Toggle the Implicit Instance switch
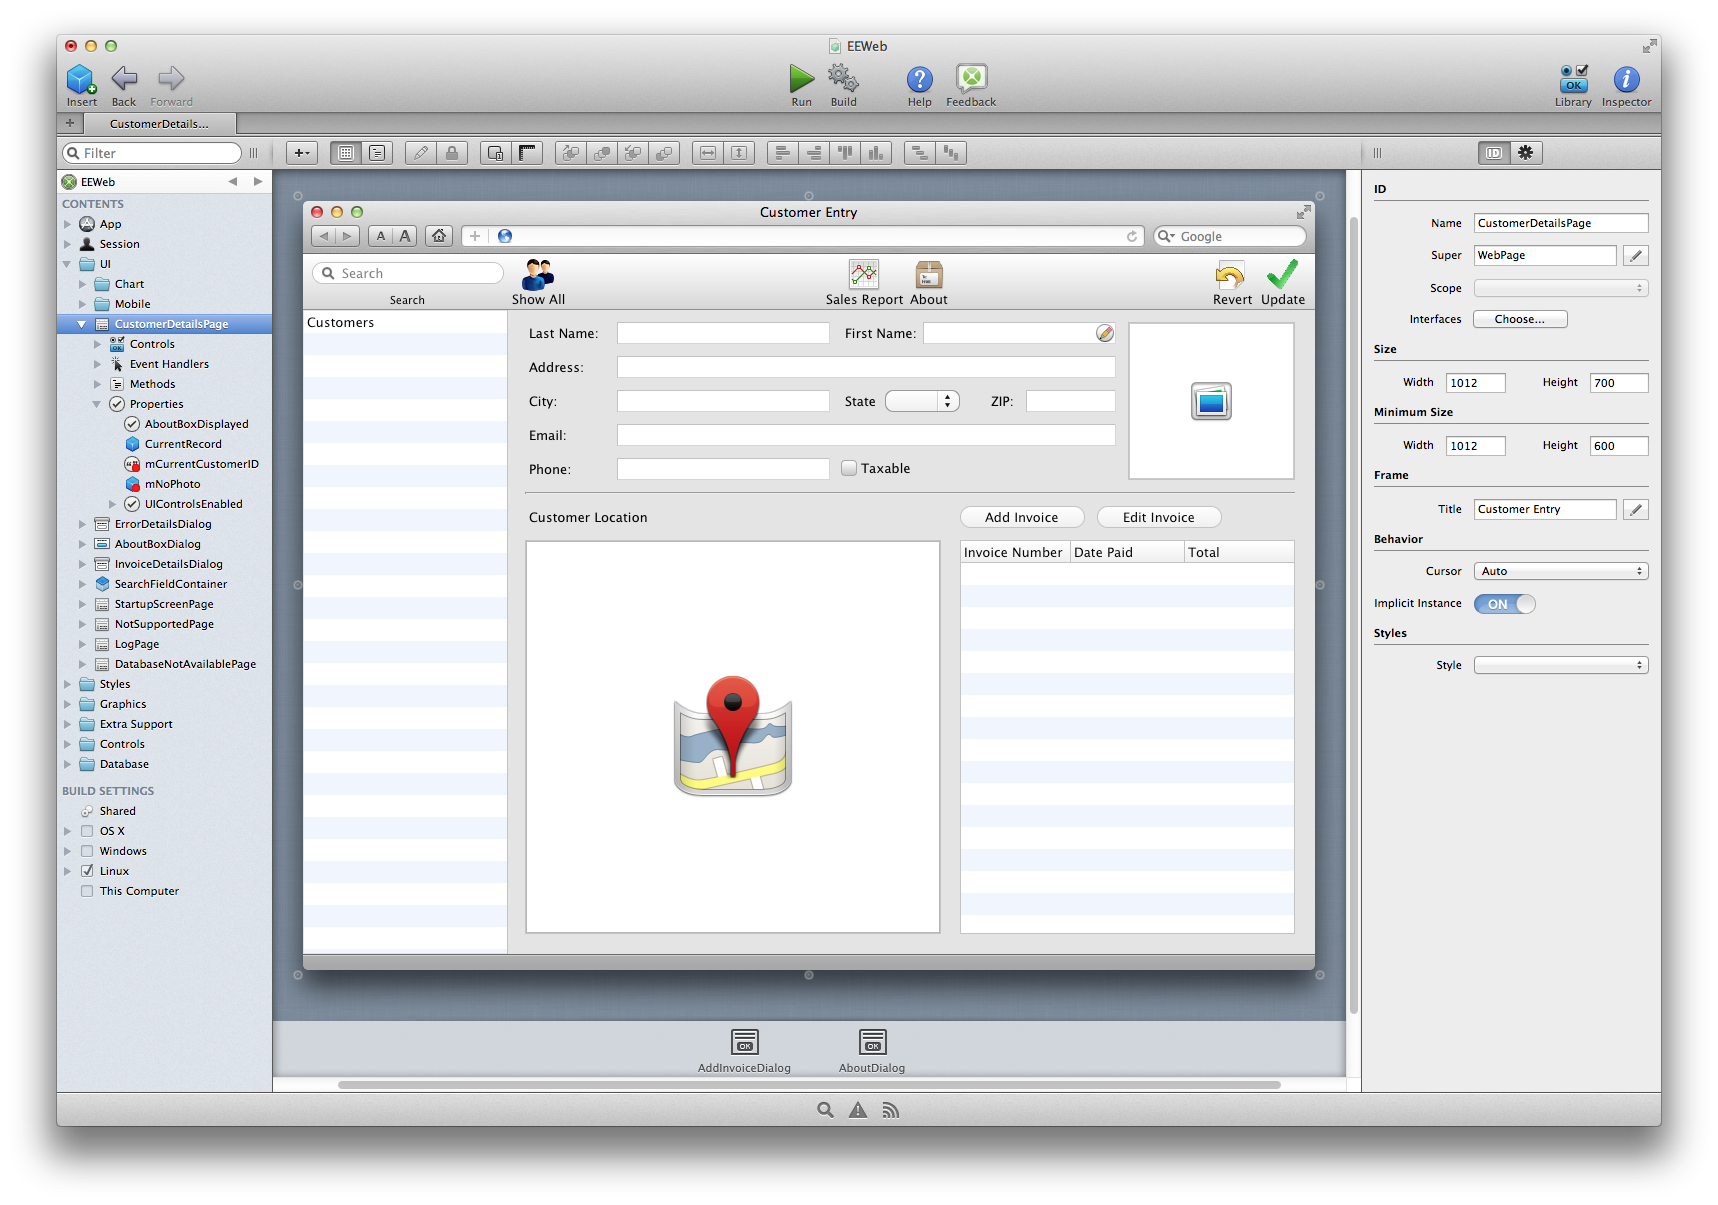The image size is (1718, 1205). pyautogui.click(x=1505, y=604)
